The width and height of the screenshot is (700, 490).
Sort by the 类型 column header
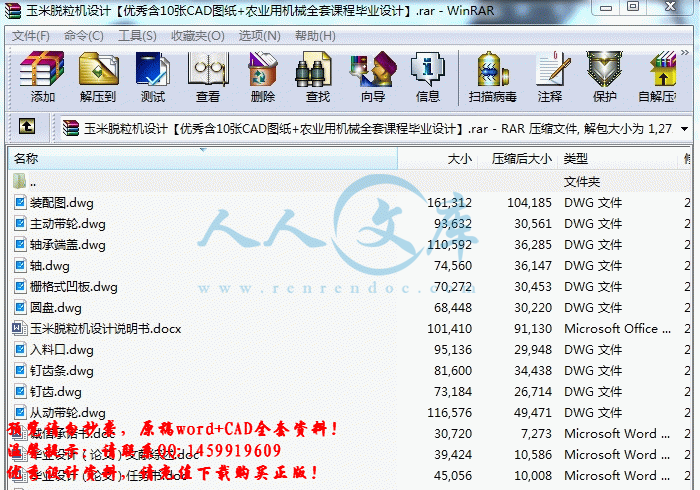(x=617, y=158)
